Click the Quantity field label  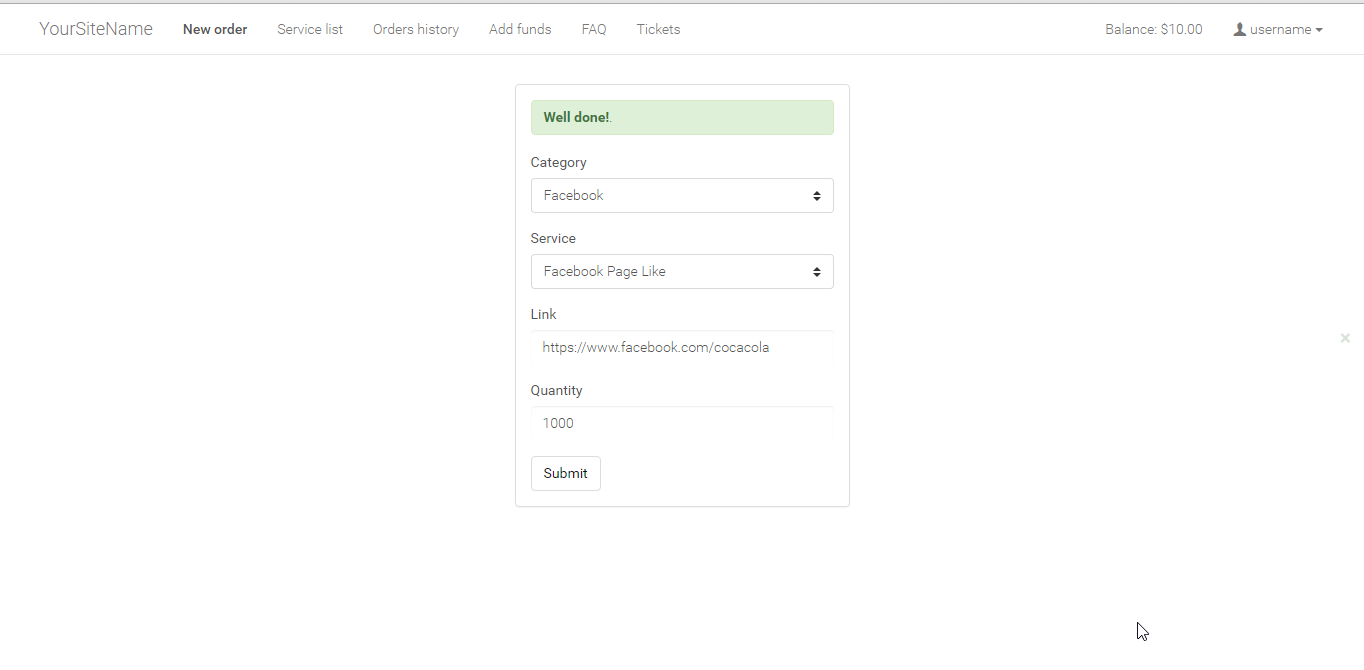click(x=556, y=391)
